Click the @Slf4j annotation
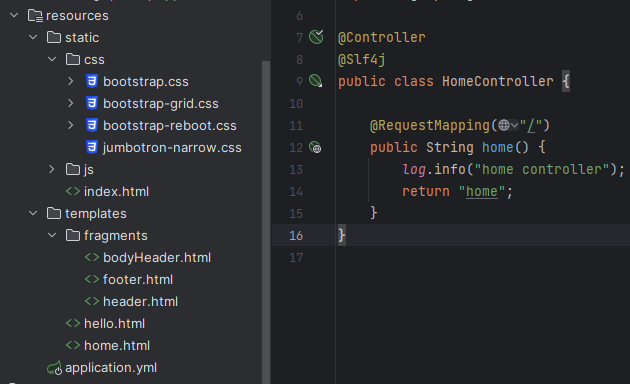Screen dimensions: 630x384 [x=362, y=59]
